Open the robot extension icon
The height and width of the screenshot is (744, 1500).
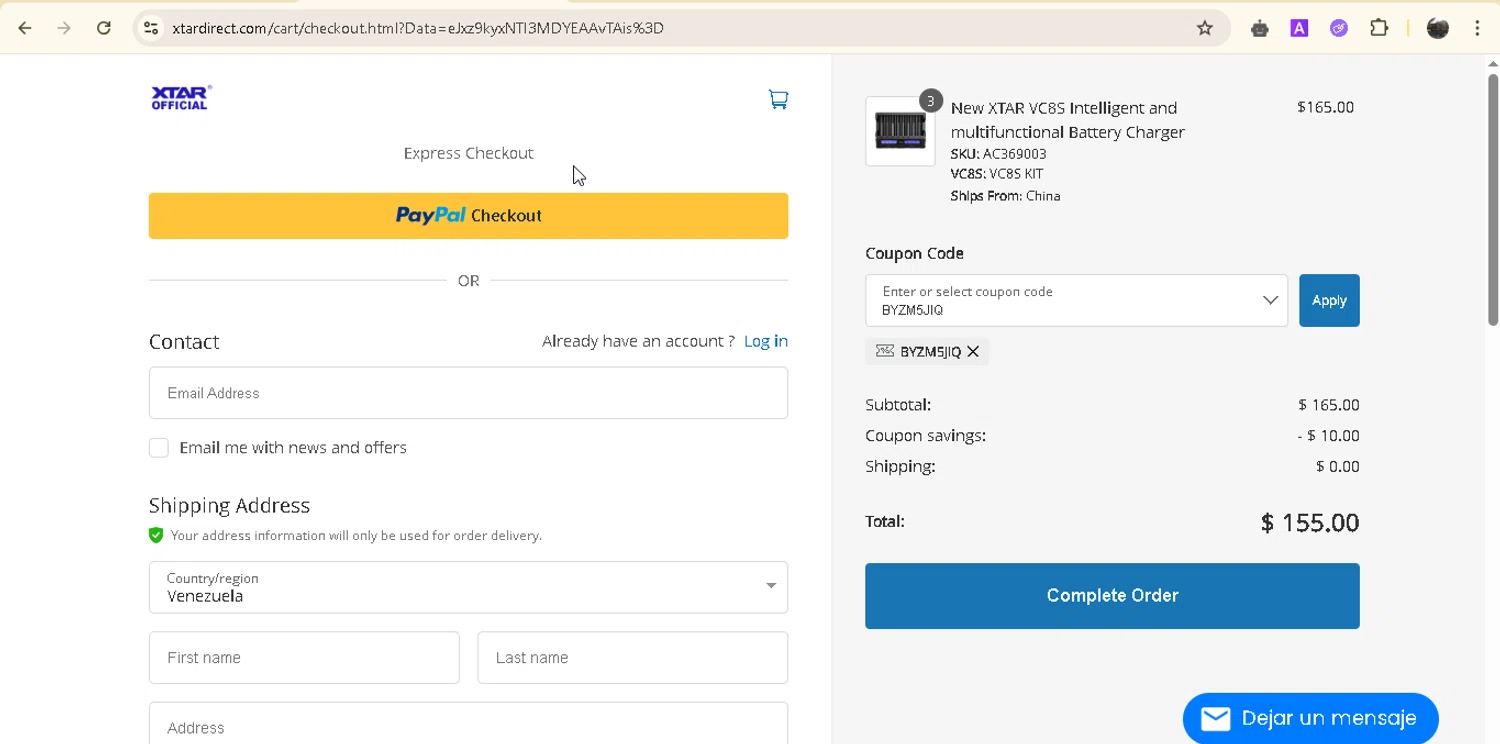(1260, 28)
